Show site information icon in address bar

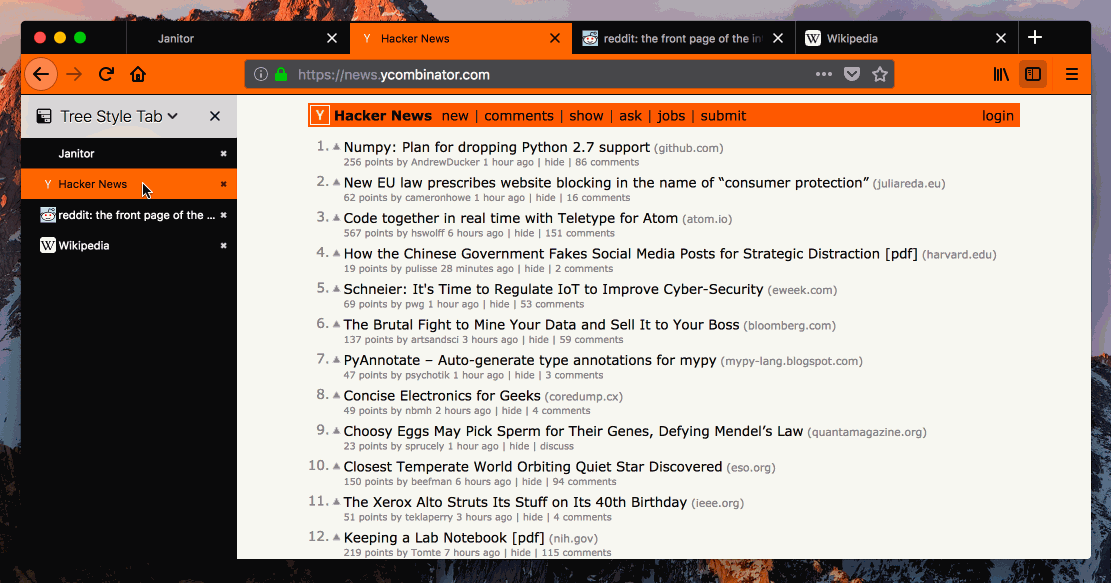pos(261,74)
